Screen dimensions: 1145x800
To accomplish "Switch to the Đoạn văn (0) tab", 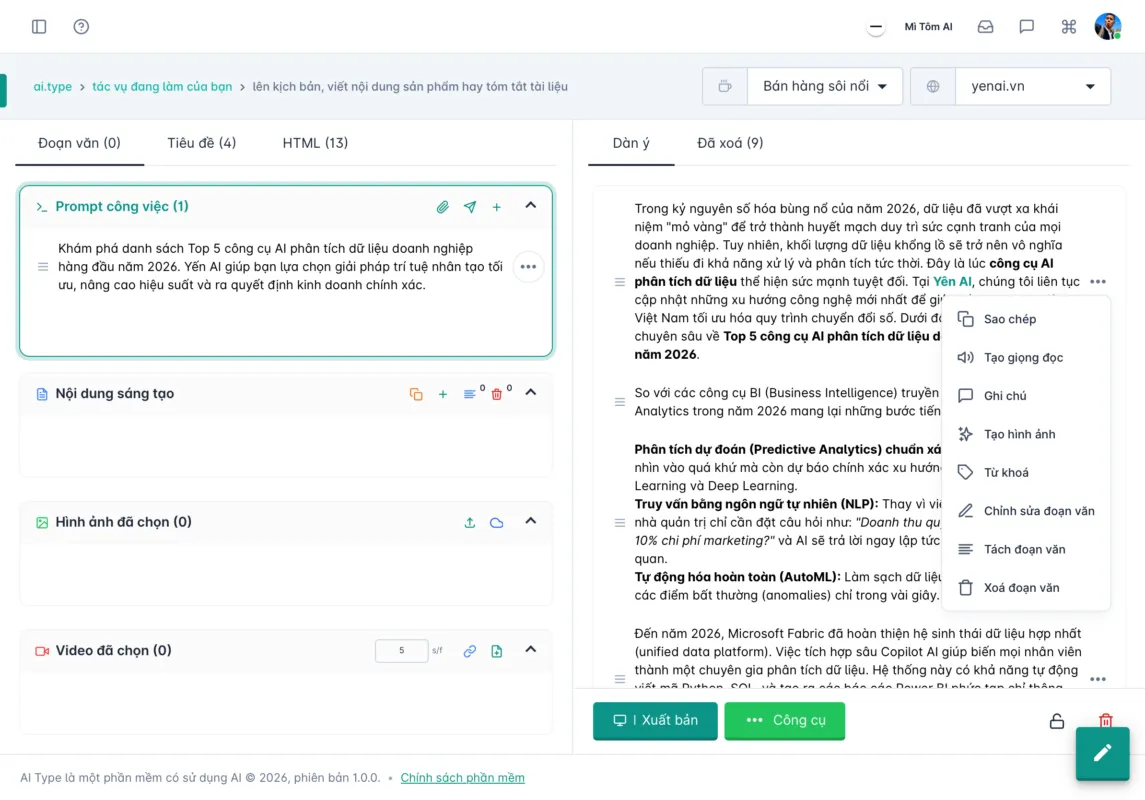I will pyautogui.click(x=79, y=143).
